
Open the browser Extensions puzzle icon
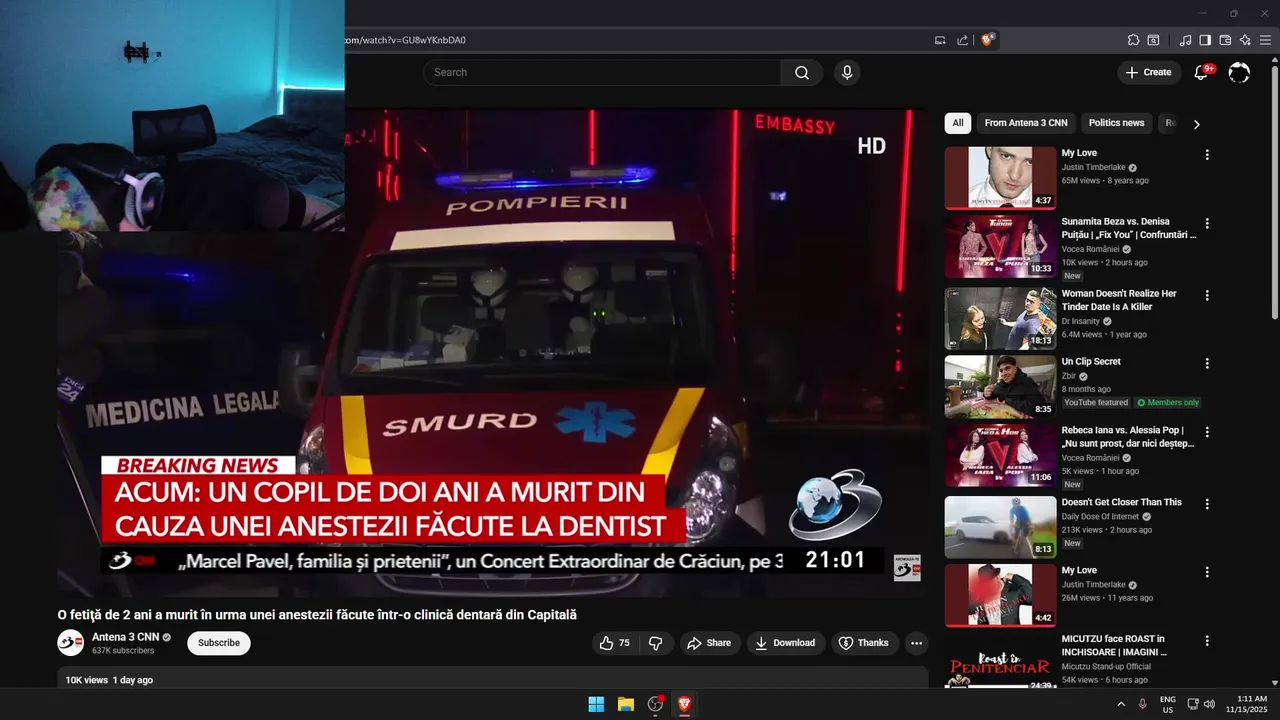click(1133, 40)
